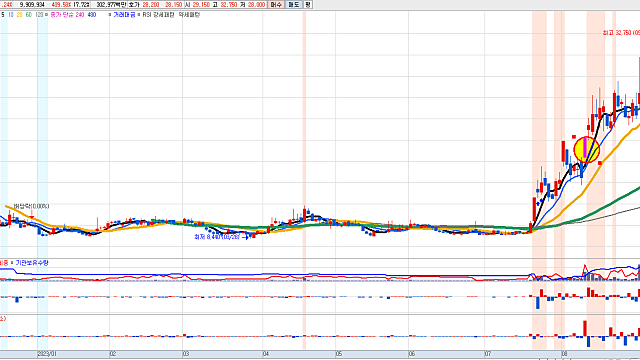
Task: Click the 05 month axis label
Action: pyautogui.click(x=339, y=354)
